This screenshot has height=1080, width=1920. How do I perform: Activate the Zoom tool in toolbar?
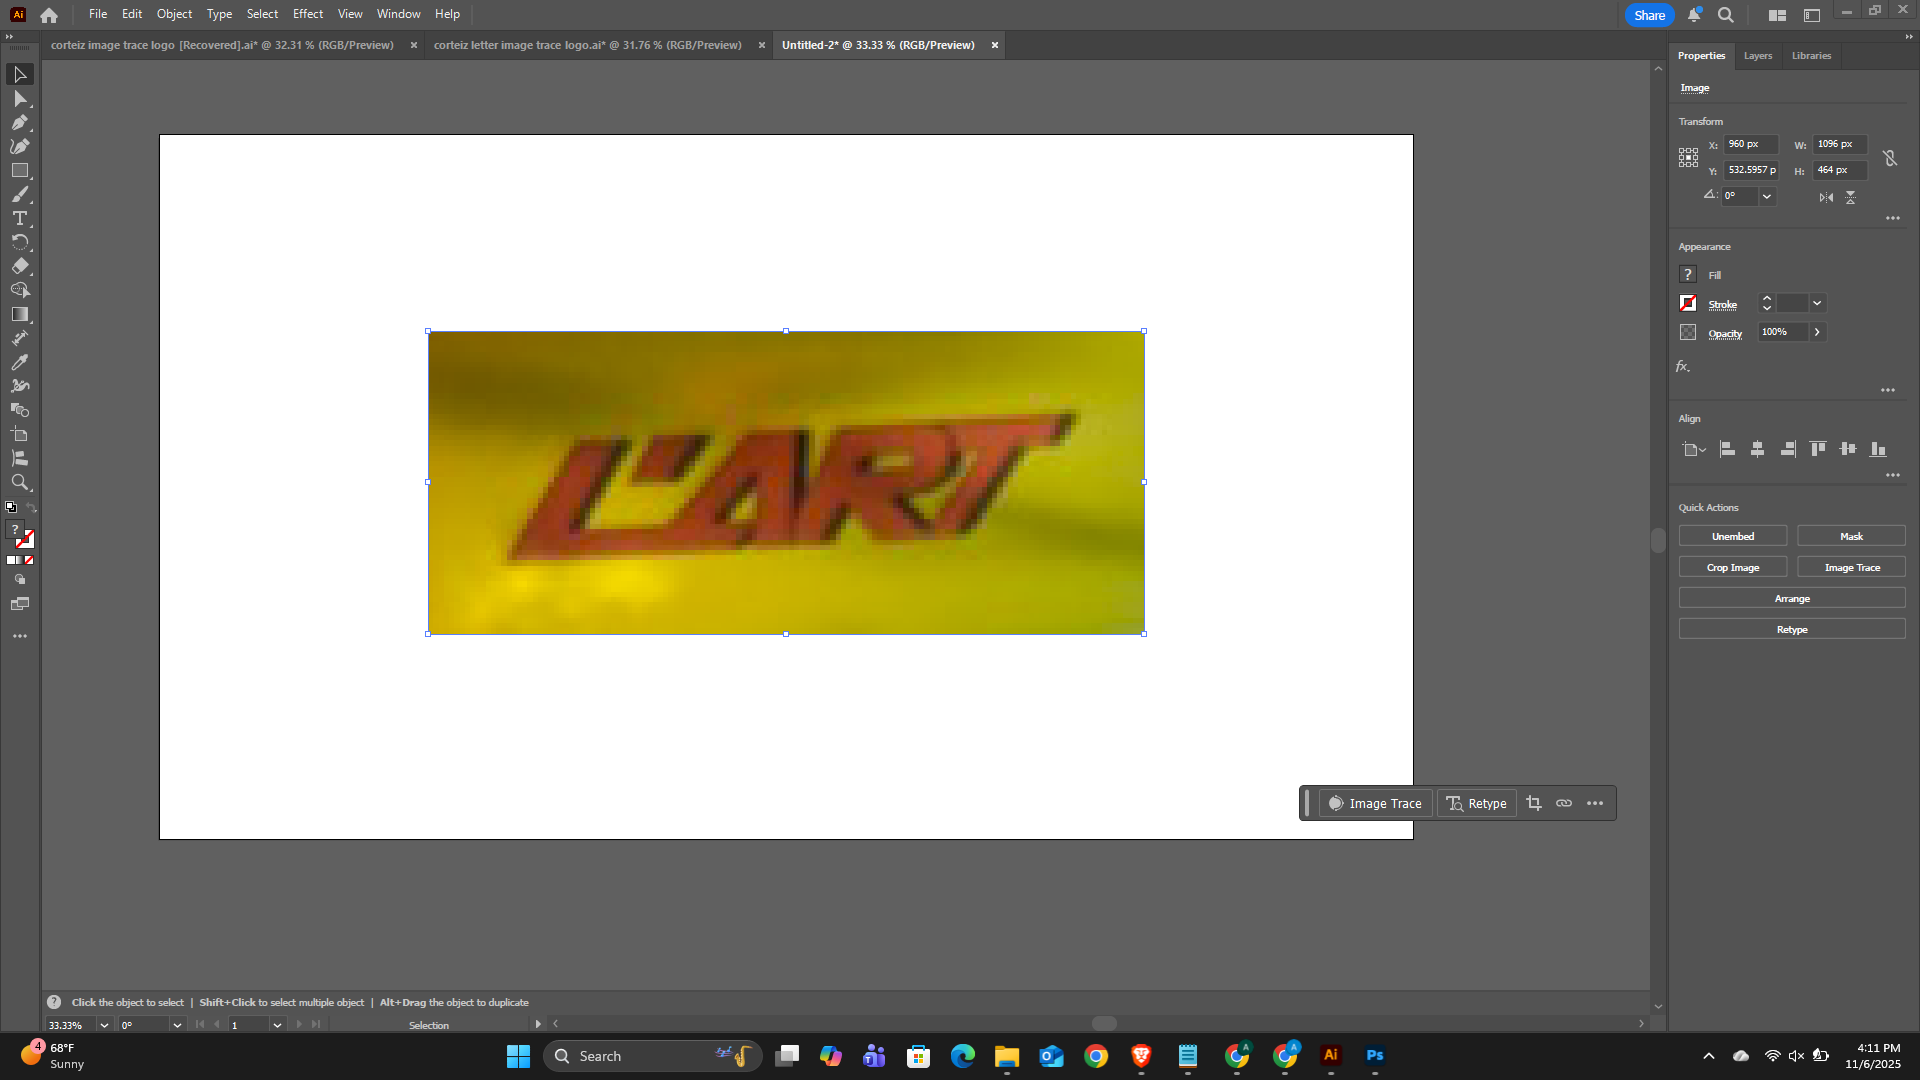pos(19,482)
